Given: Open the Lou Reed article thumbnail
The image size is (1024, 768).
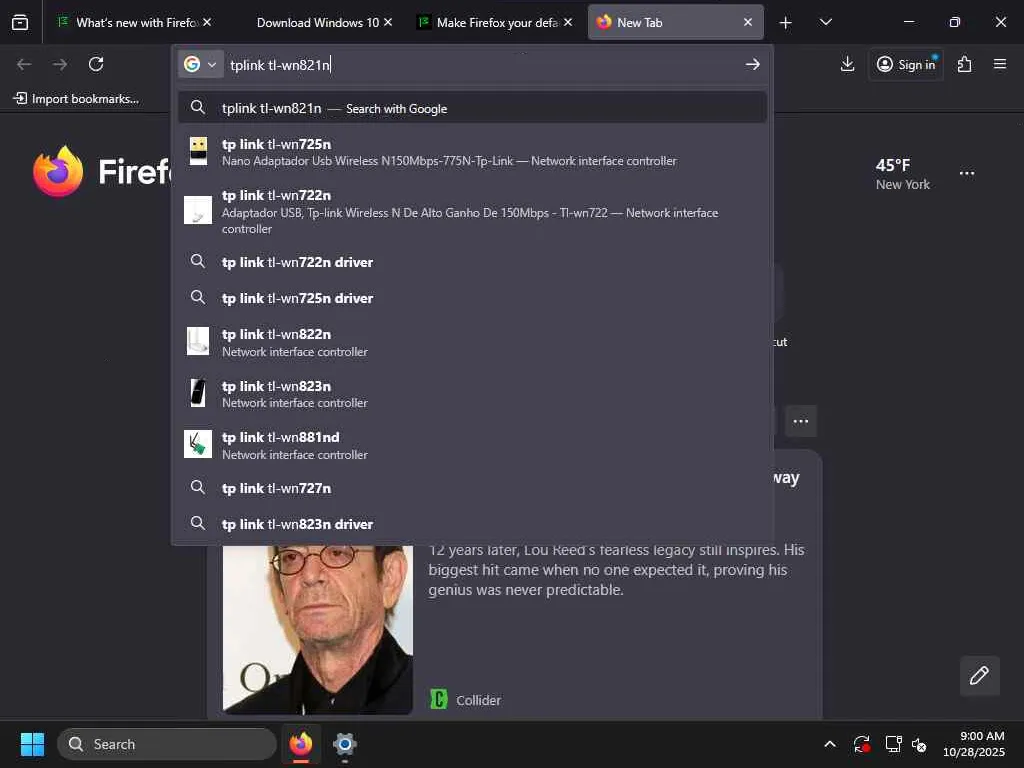Looking at the screenshot, I should click(x=317, y=629).
